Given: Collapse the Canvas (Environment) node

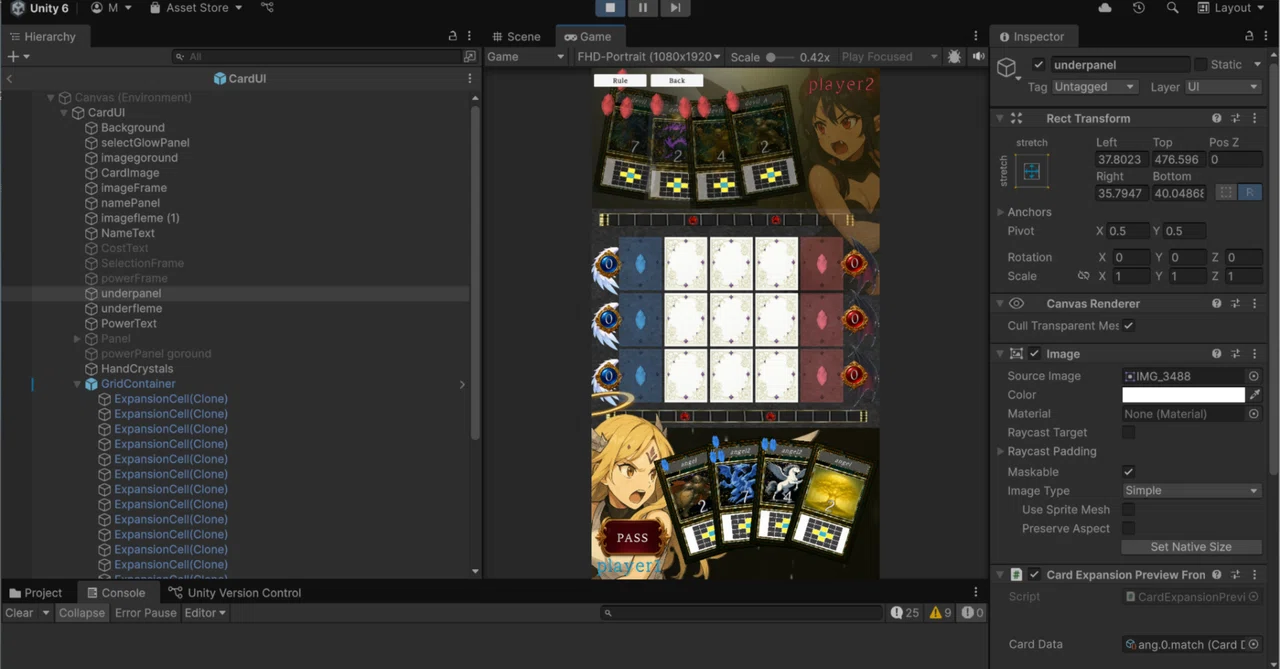Looking at the screenshot, I should 51,98.
